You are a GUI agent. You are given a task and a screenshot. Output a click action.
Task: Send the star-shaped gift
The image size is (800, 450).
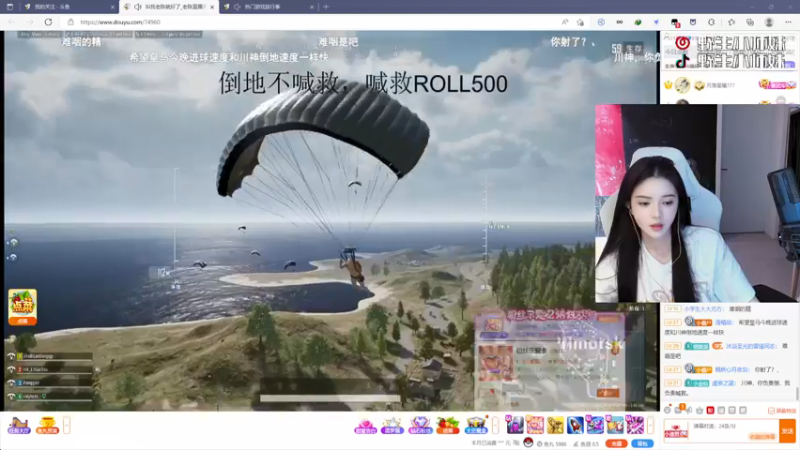click(x=392, y=426)
